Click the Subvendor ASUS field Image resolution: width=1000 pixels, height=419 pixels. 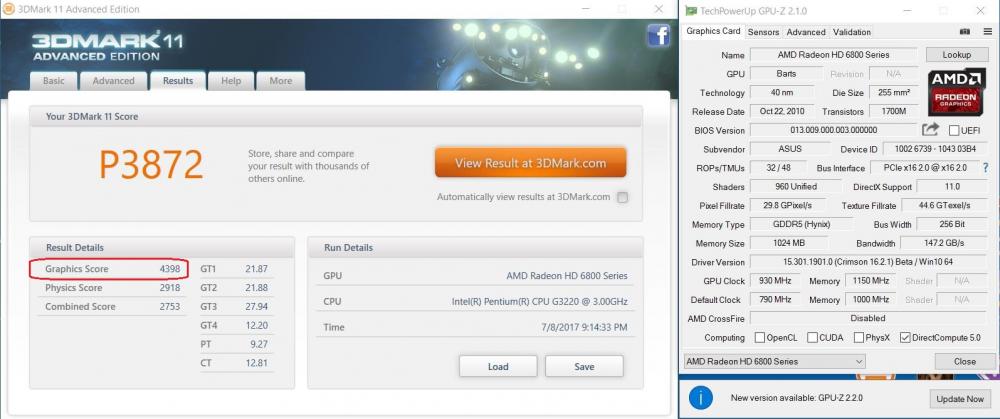pyautogui.click(x=789, y=149)
